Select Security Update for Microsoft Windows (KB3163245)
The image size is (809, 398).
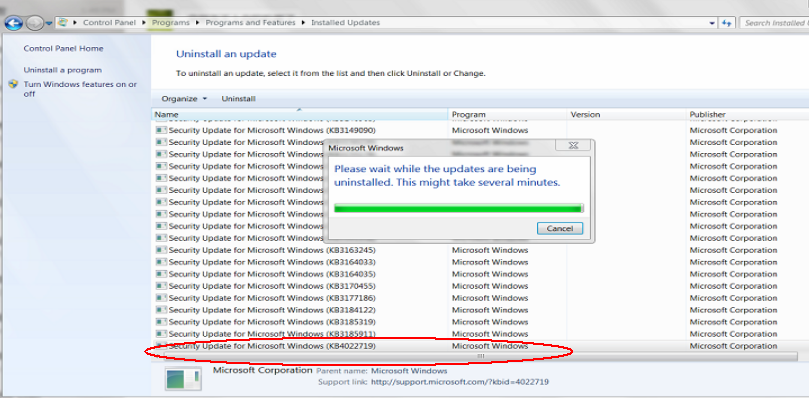click(272, 250)
